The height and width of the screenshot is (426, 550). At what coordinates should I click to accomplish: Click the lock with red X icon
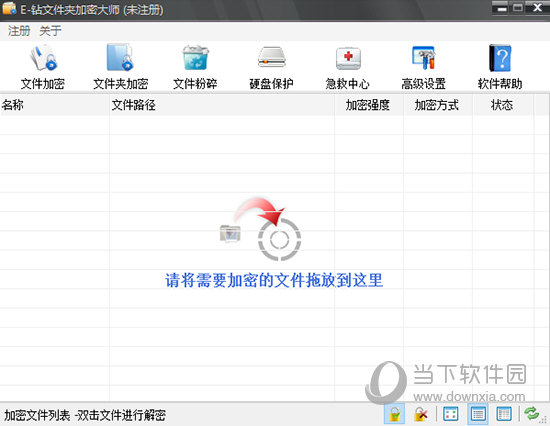click(421, 414)
